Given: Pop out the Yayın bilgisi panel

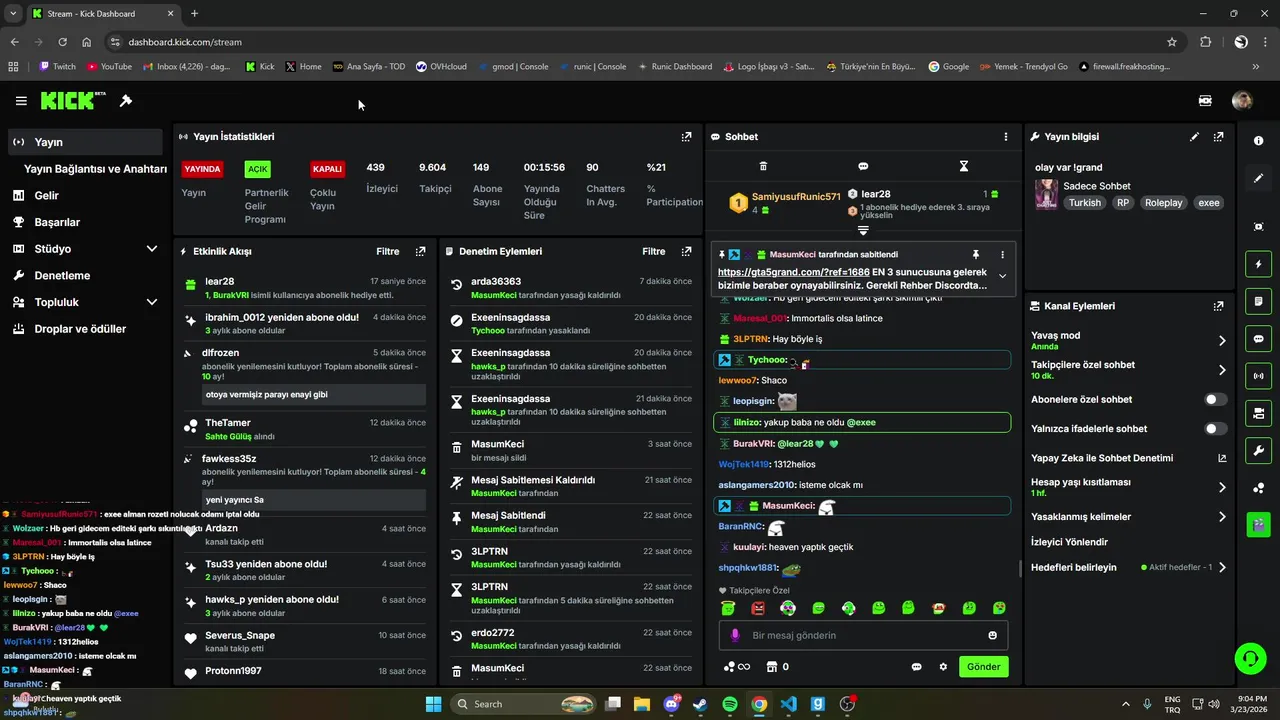Looking at the screenshot, I should click(x=1218, y=137).
